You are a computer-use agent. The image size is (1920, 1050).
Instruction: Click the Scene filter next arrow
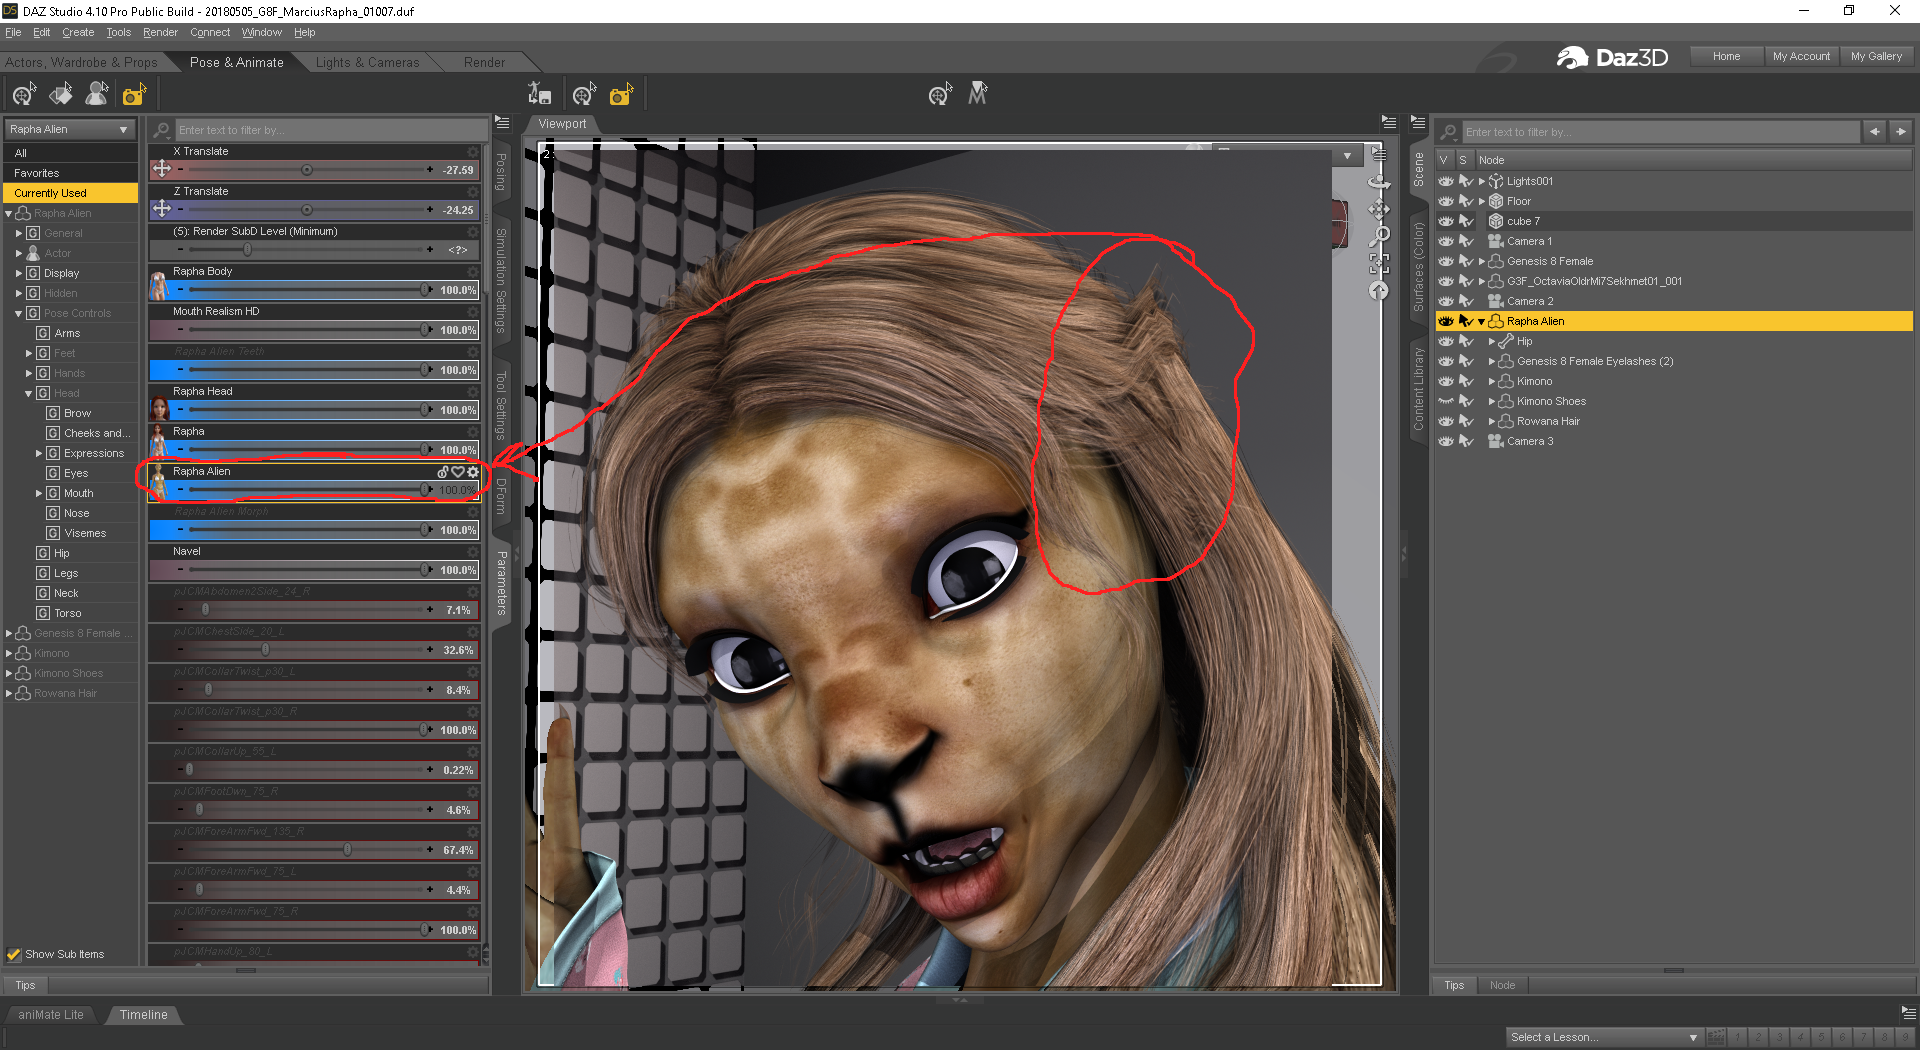point(1900,132)
